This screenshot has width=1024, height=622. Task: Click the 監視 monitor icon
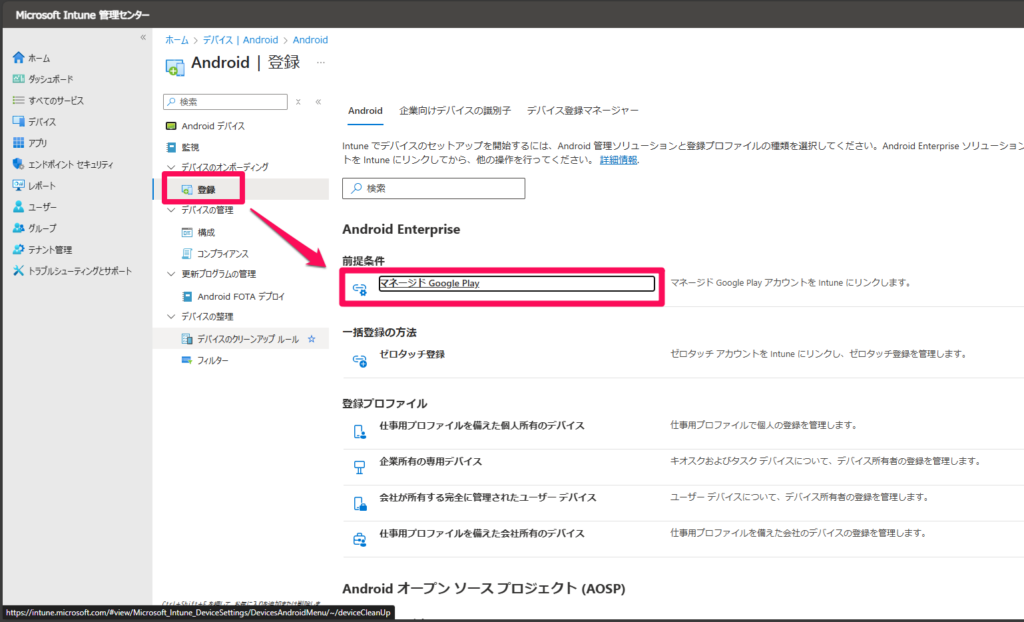pos(171,148)
